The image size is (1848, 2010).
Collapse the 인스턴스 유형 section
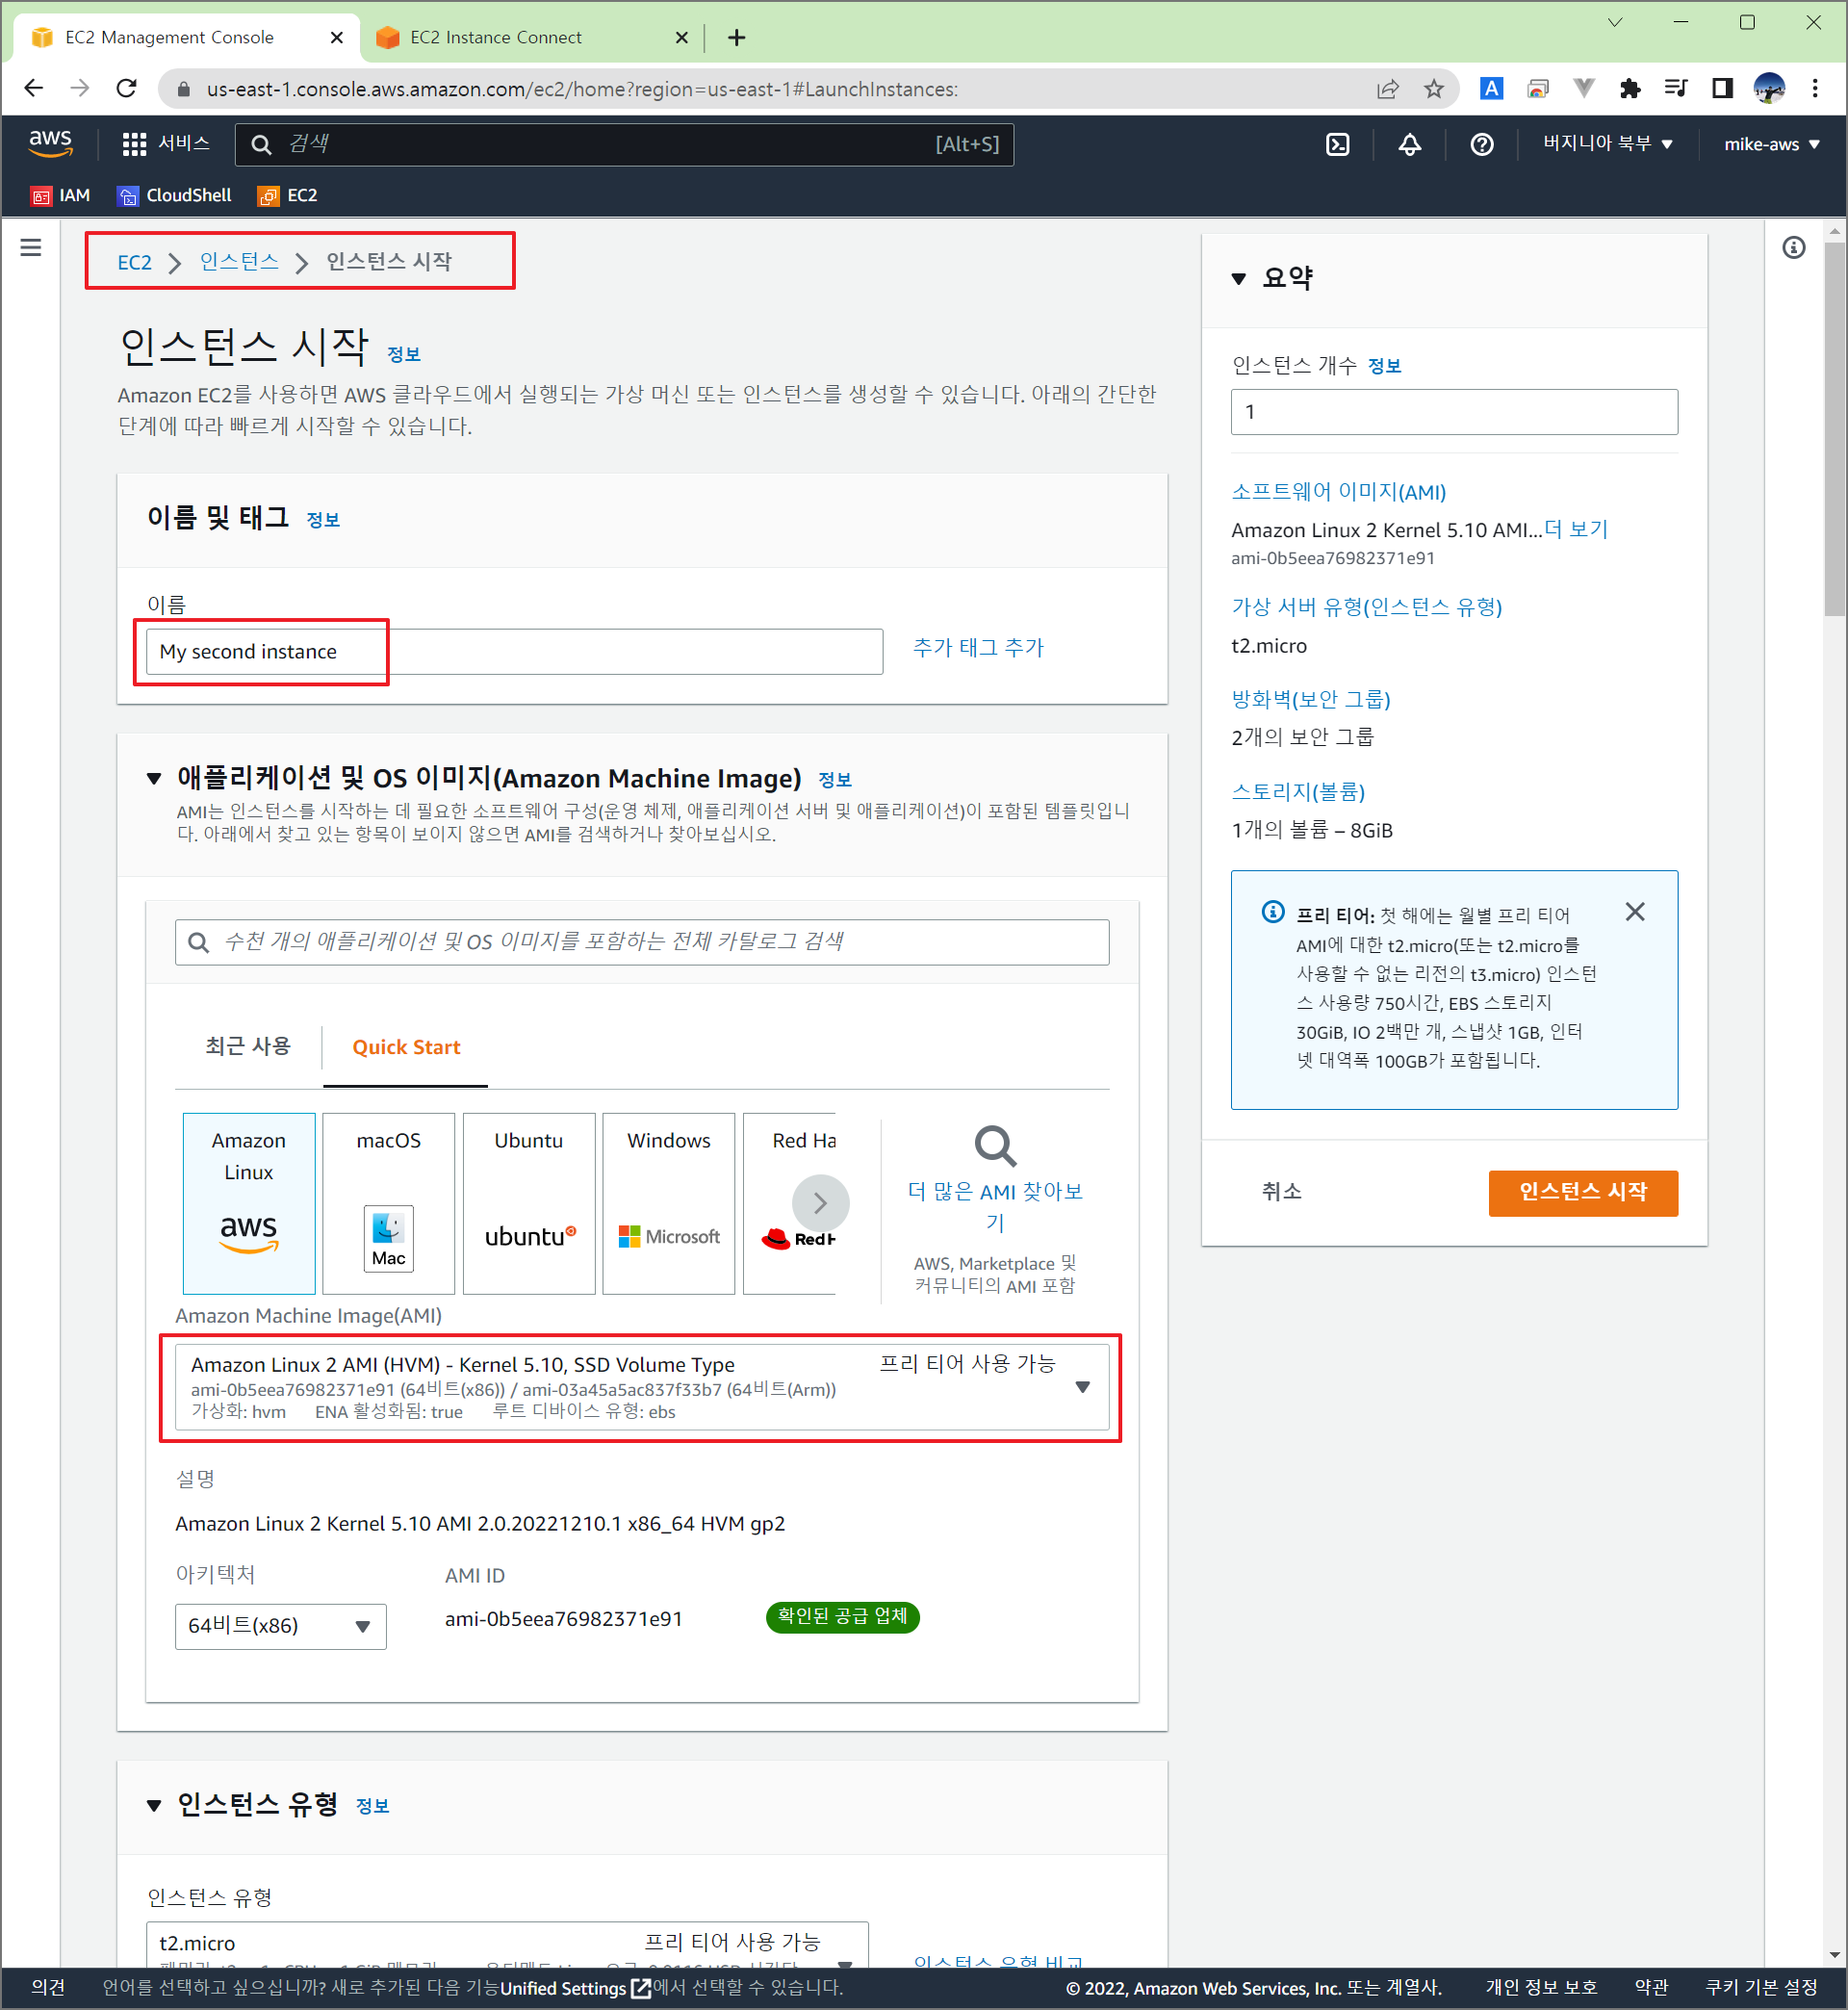coord(154,1805)
